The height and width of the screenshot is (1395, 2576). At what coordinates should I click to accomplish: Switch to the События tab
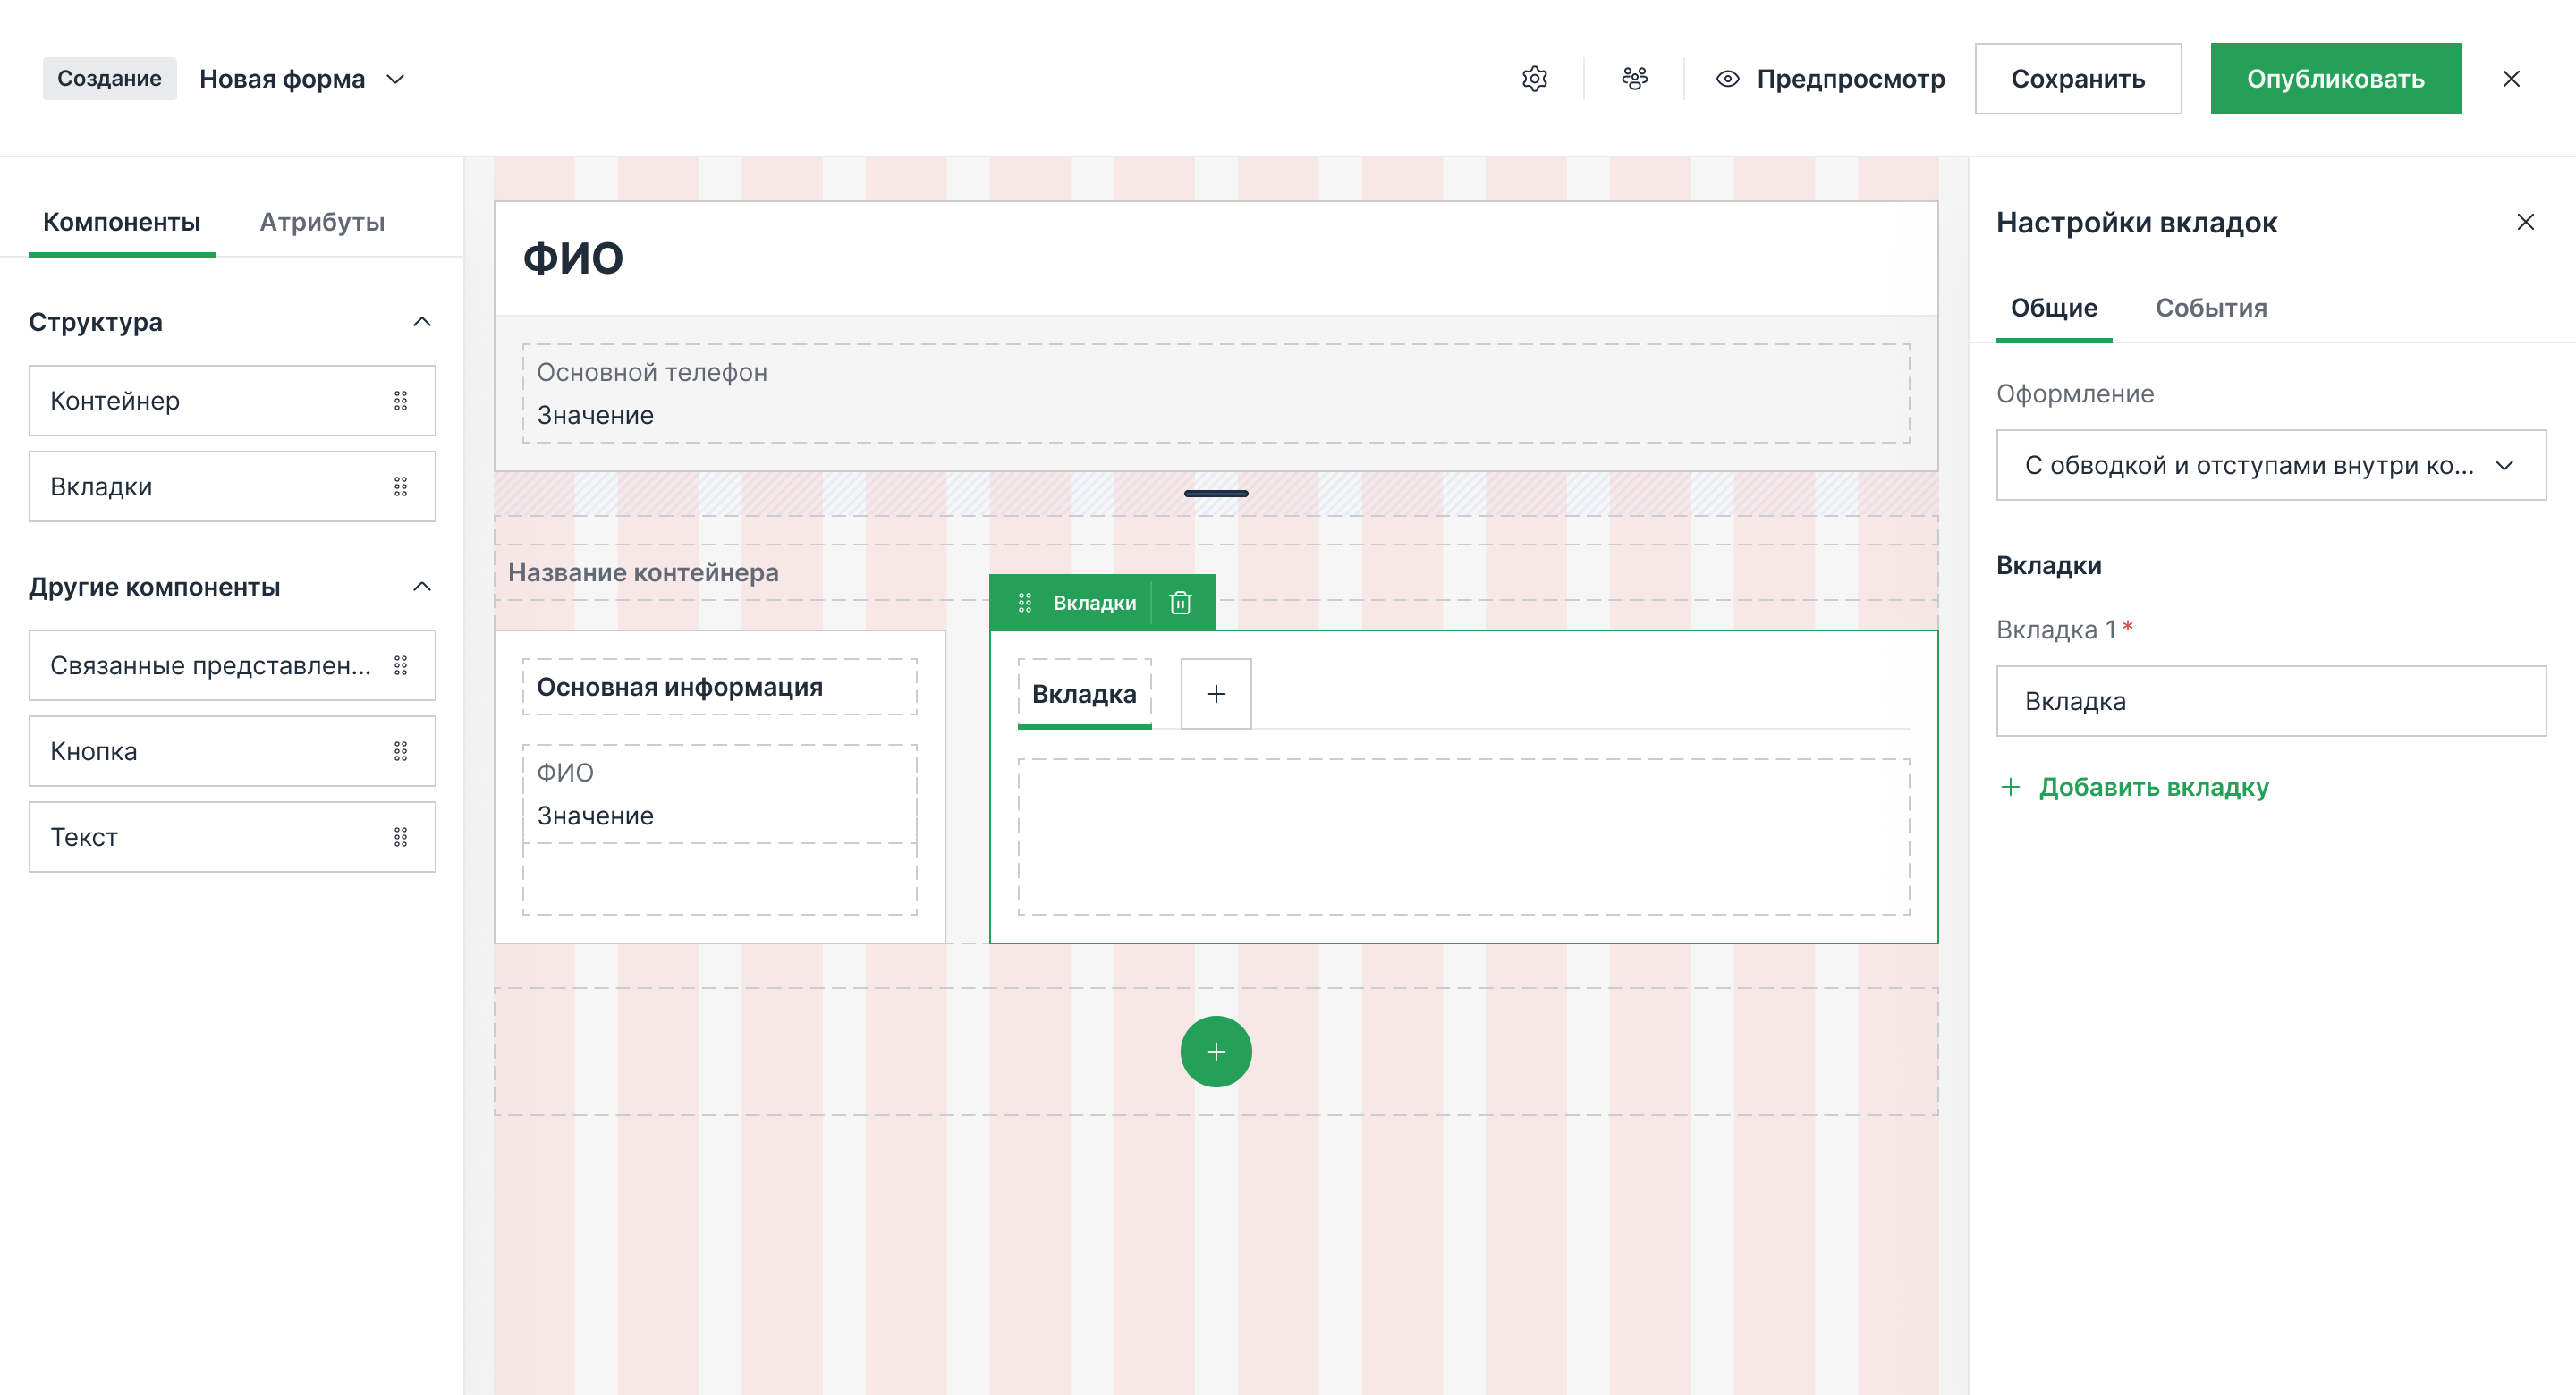tap(2210, 308)
